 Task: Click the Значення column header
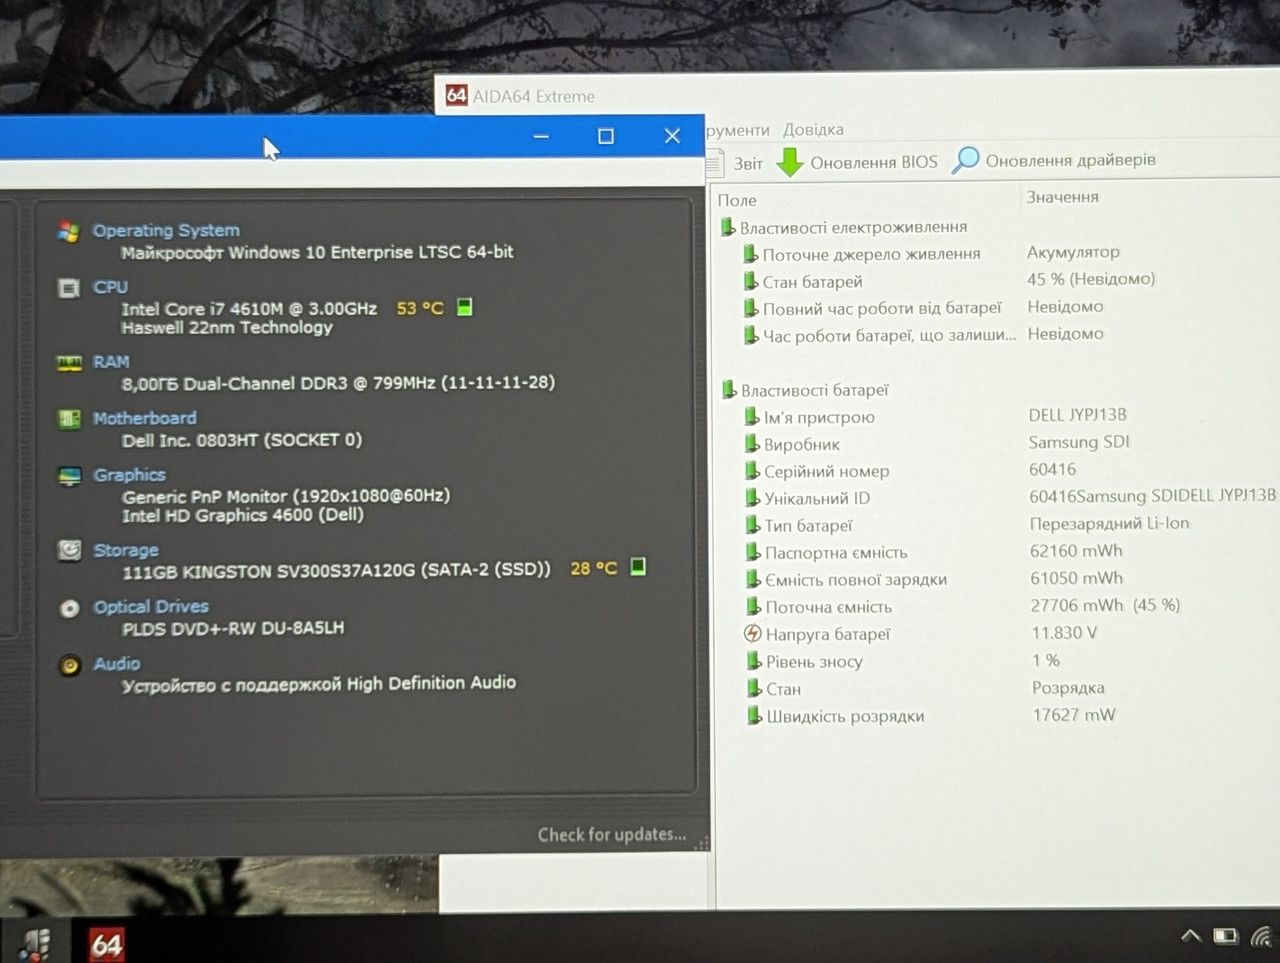pyautogui.click(x=1063, y=197)
